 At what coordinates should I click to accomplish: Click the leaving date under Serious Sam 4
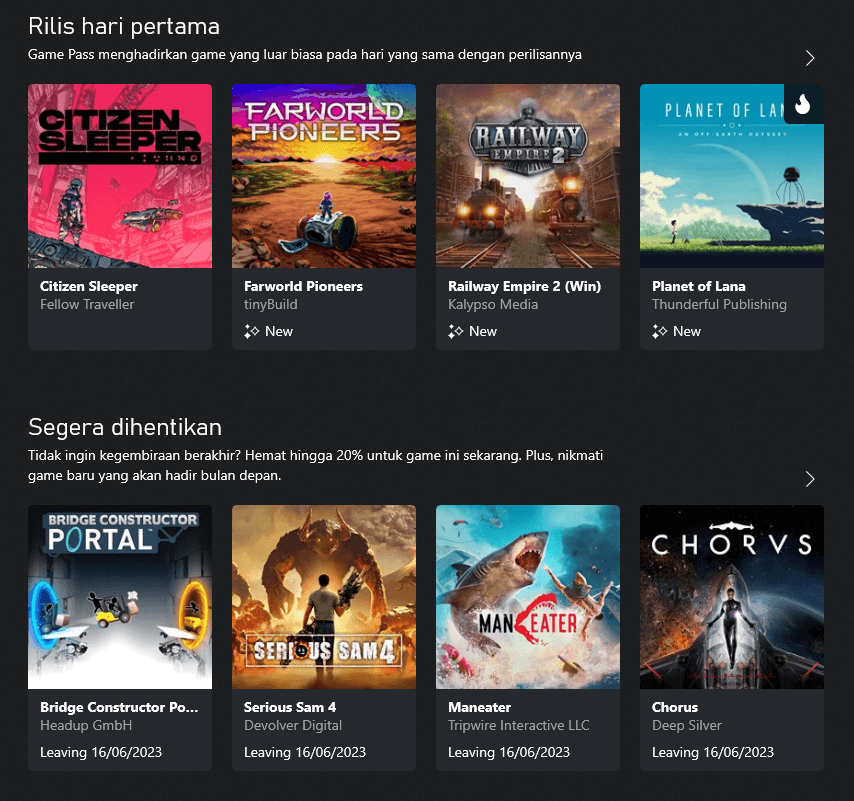point(305,752)
